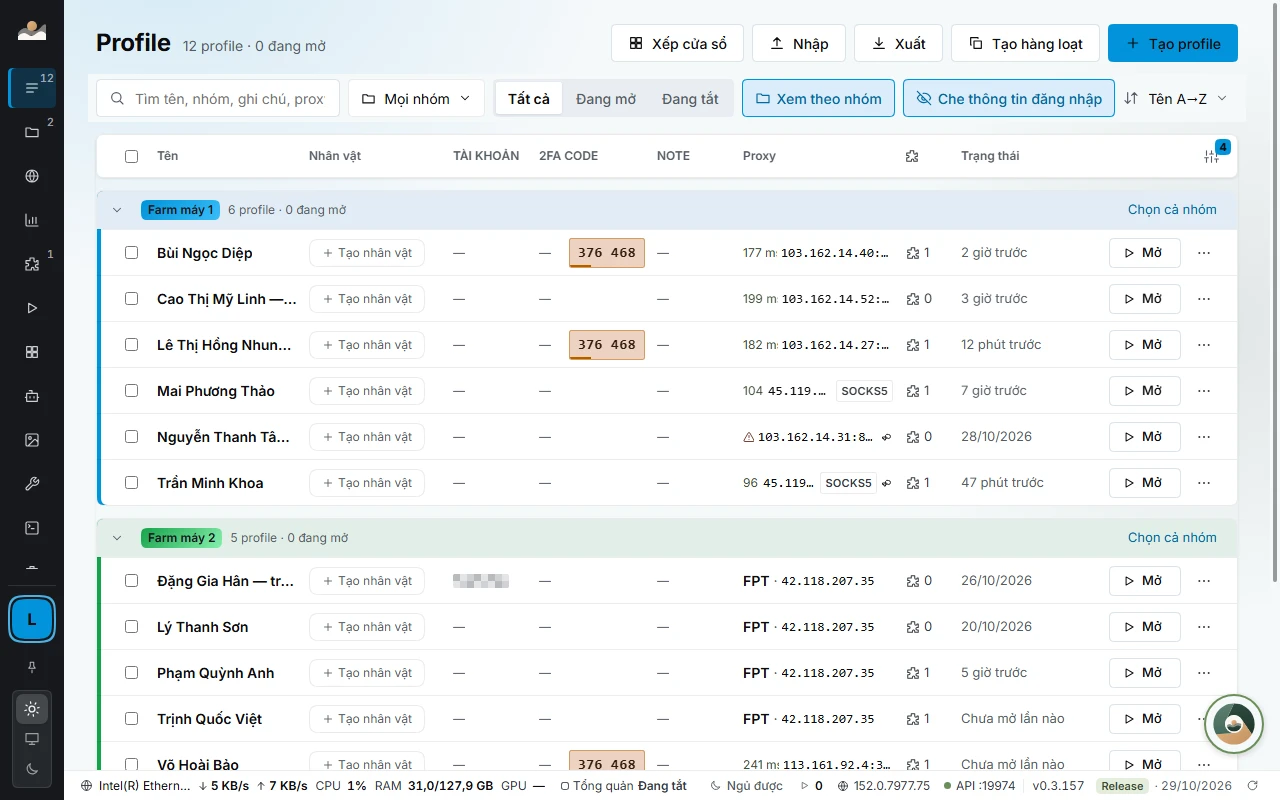1280x800 pixels.
Task: Open the Tên A→Z sort dropdown
Action: tap(1177, 98)
